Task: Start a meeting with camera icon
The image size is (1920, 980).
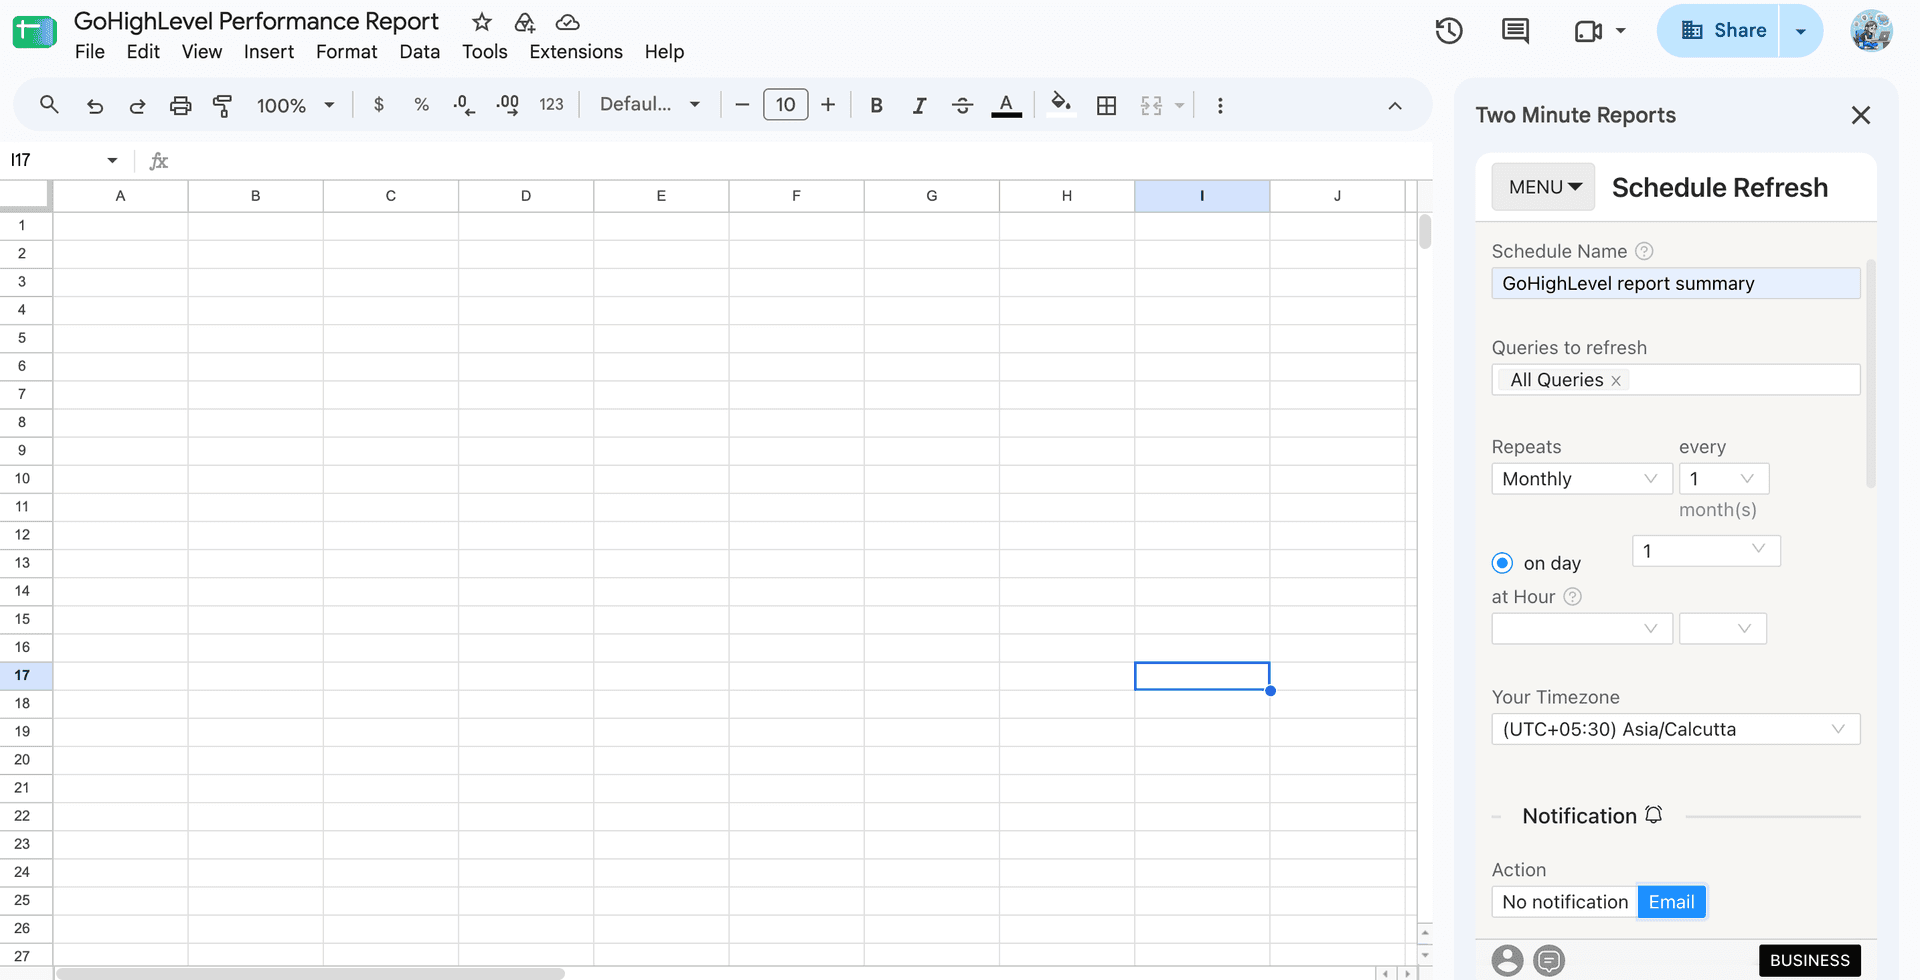Action: click(x=1588, y=31)
